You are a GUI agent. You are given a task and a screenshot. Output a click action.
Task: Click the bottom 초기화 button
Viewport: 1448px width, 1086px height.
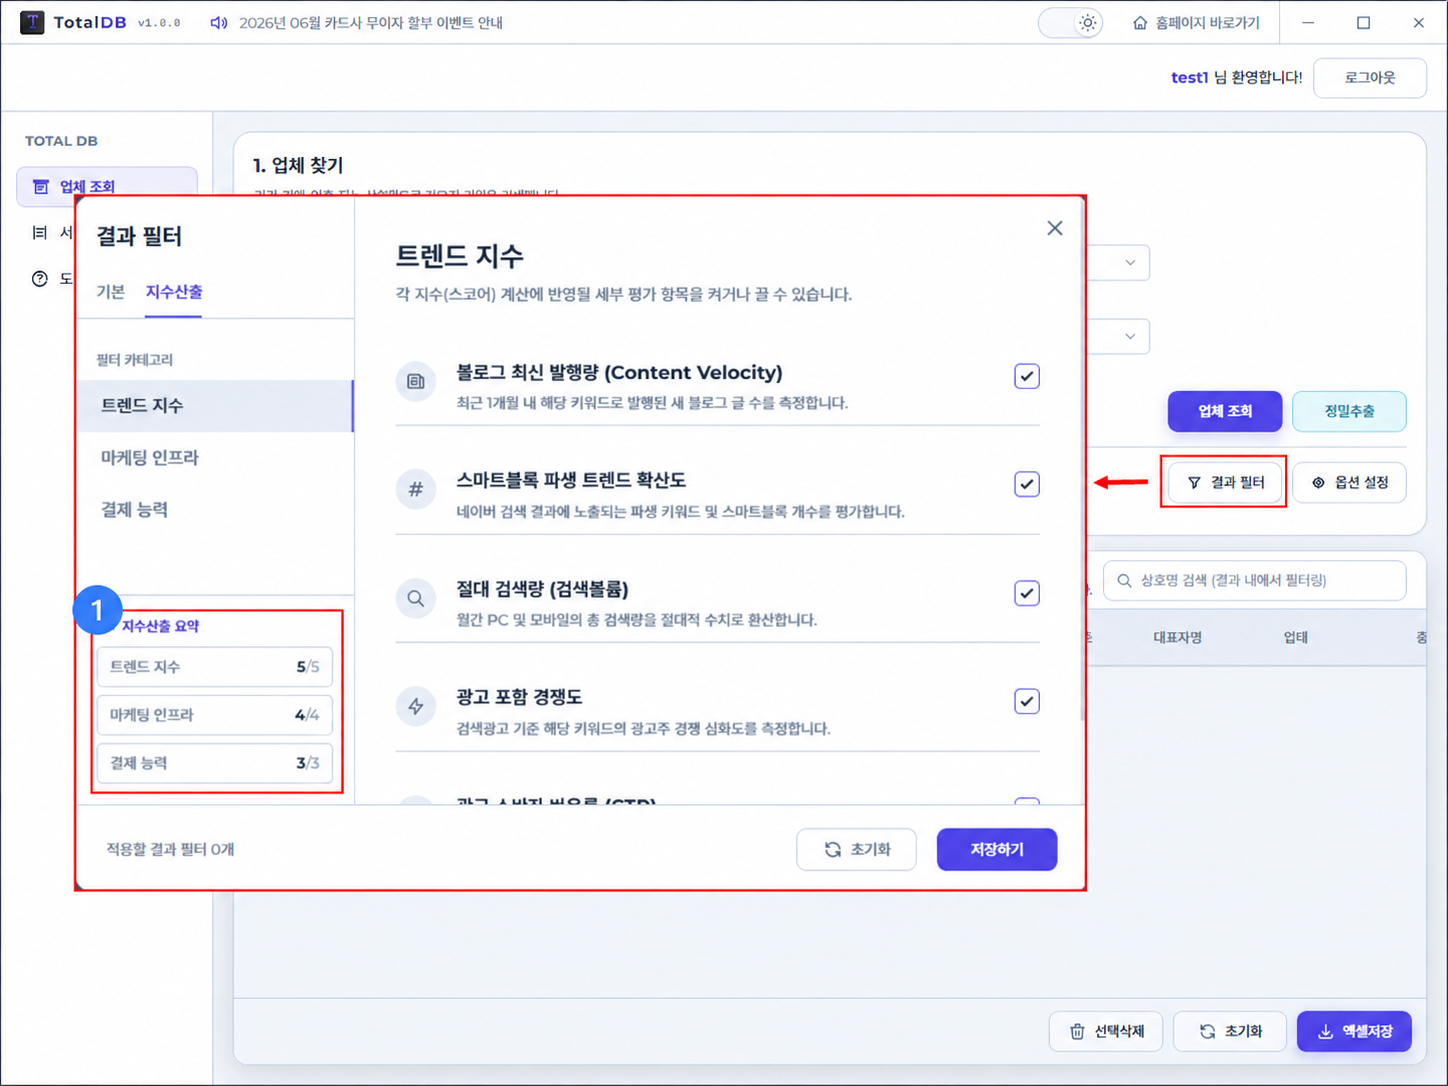tap(1230, 1031)
